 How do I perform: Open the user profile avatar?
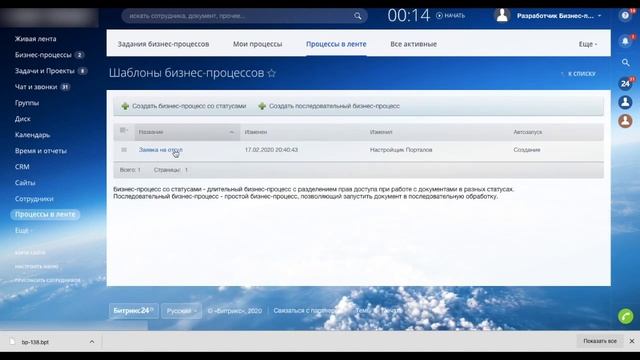point(502,16)
